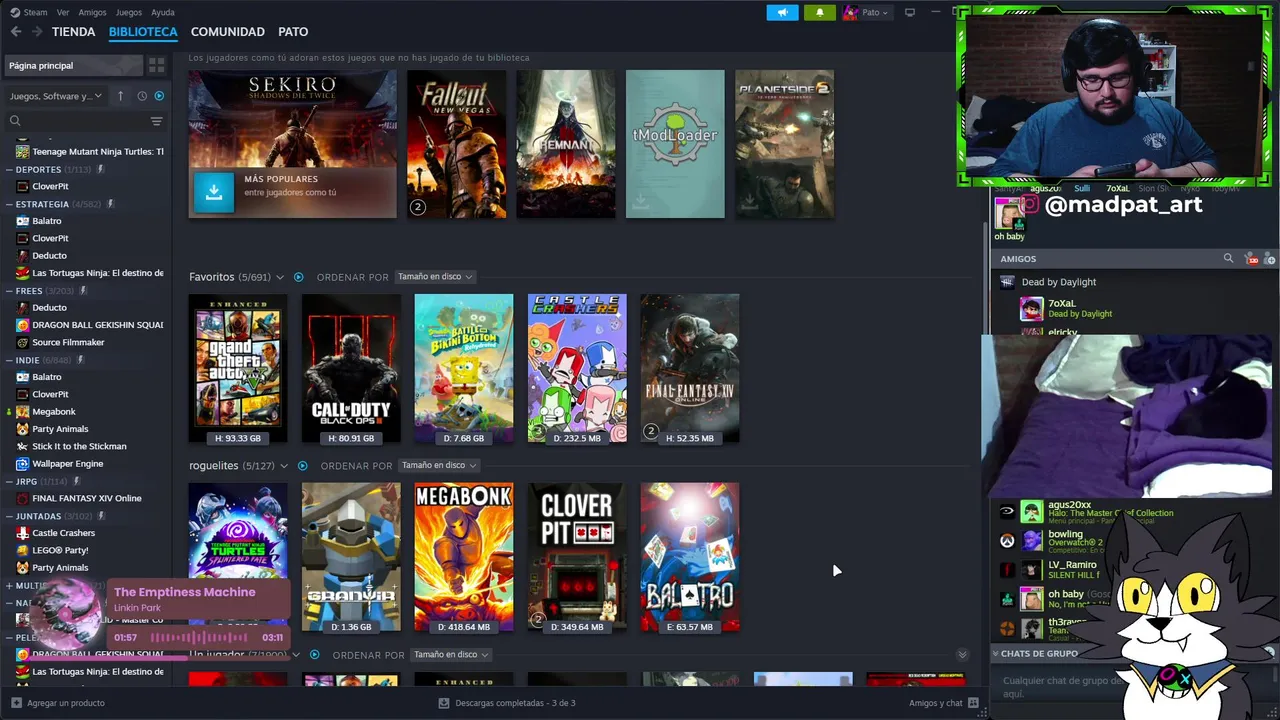
Task: Search friends with the magnifier icon
Action: (x=1228, y=259)
